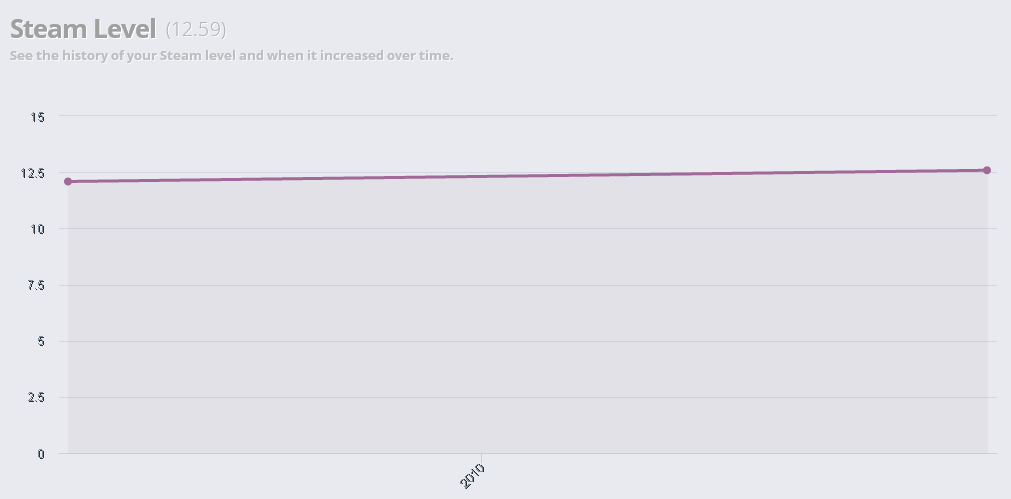Click the 2010 x-axis label
The image size is (1011, 499).
click(x=473, y=476)
